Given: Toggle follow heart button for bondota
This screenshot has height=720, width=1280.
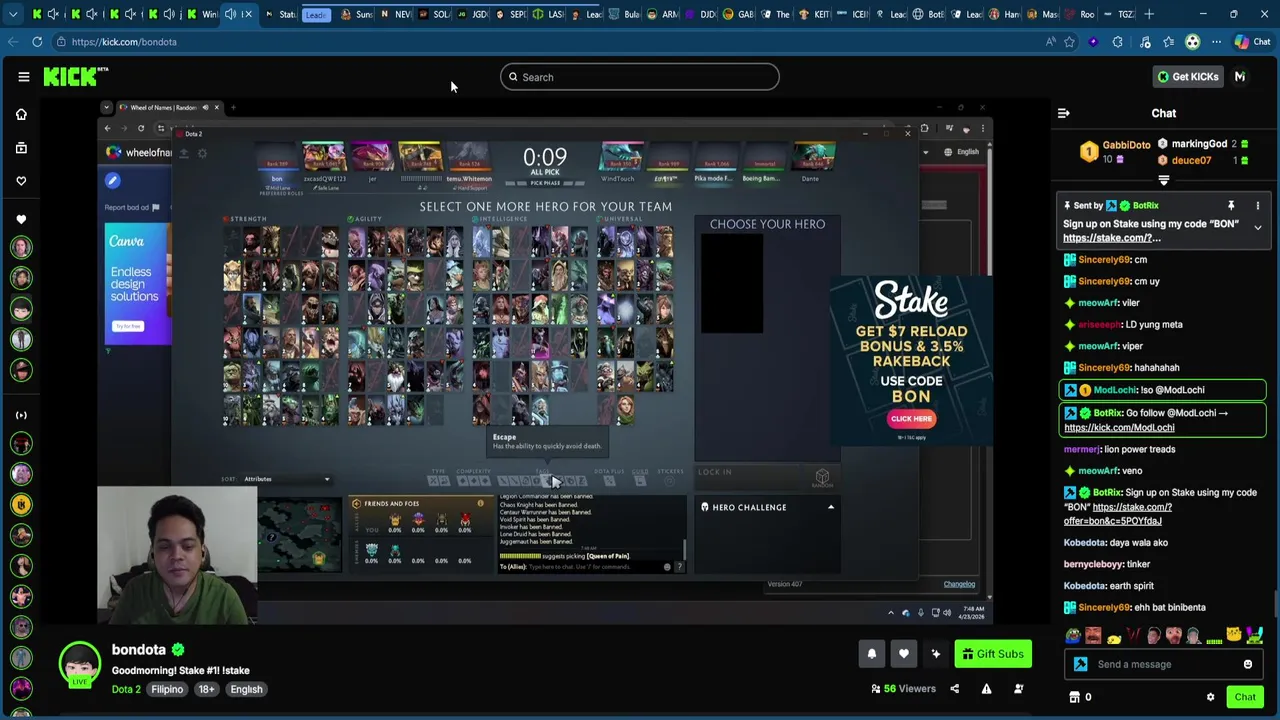Looking at the screenshot, I should coord(903,654).
